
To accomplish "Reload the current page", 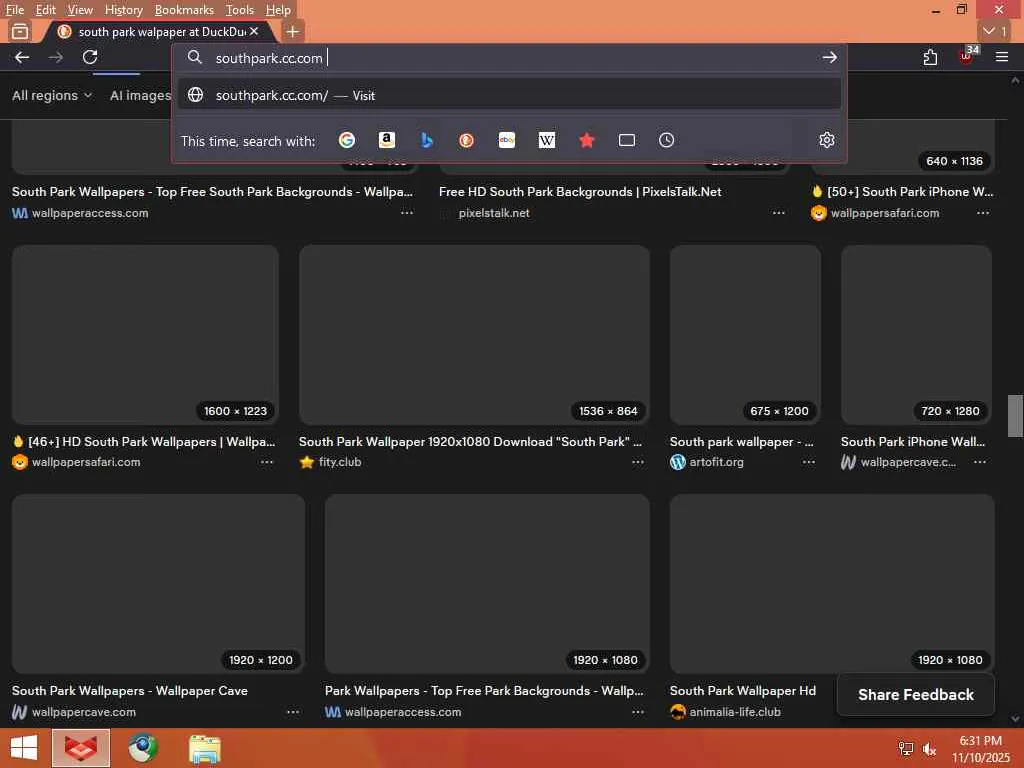I will pos(90,57).
